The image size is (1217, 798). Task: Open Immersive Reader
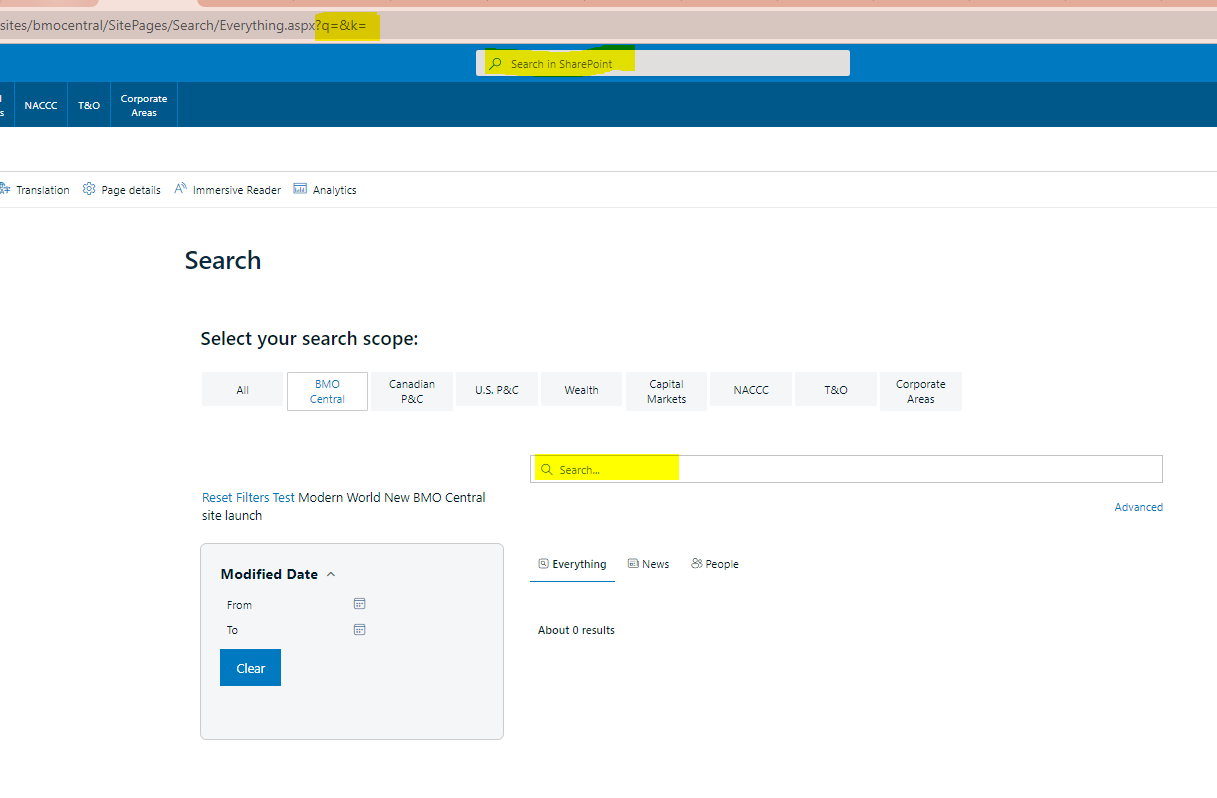(180, 189)
